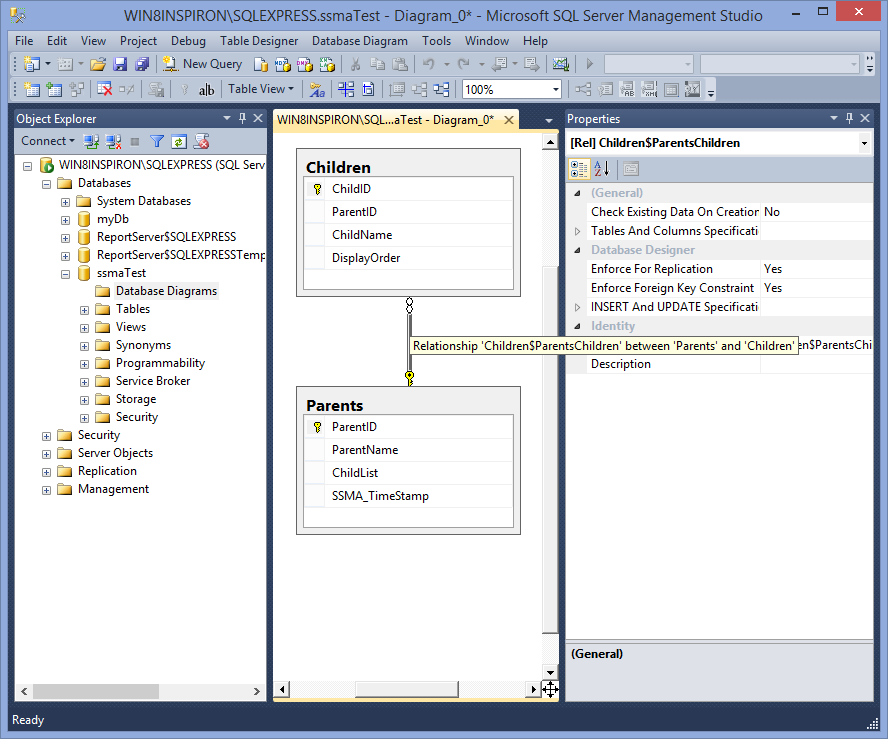Expand the System Databases folder
Viewport: 888px width, 739px height.
point(66,202)
